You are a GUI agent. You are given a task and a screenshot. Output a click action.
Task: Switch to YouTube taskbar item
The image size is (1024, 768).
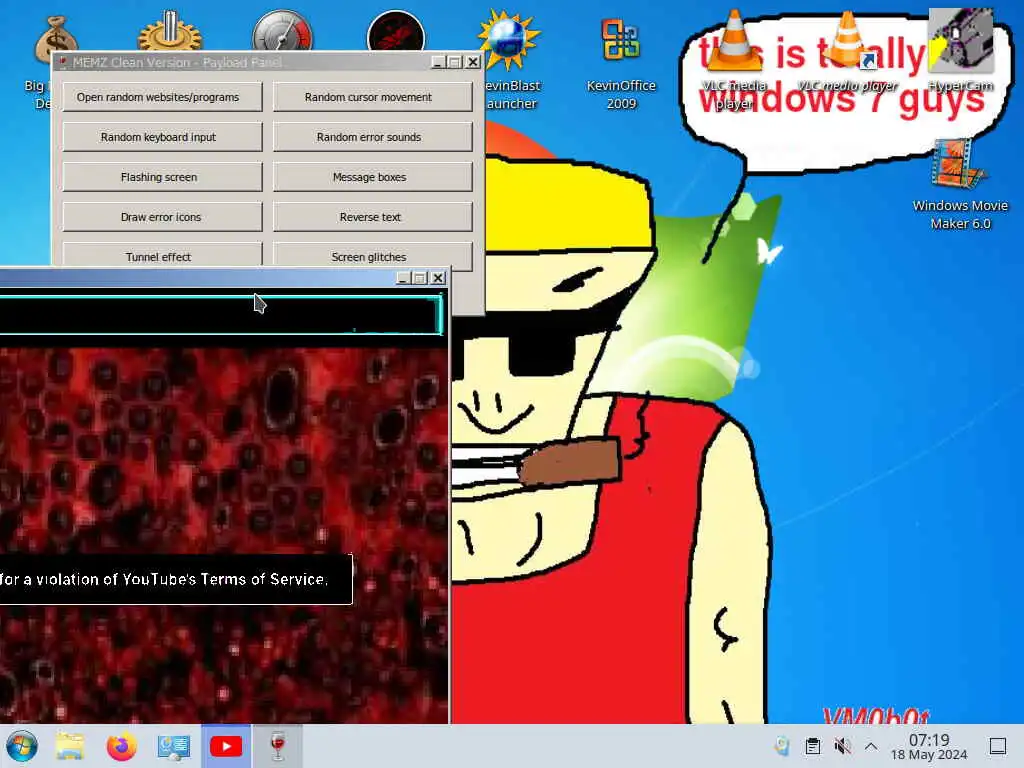coord(226,746)
